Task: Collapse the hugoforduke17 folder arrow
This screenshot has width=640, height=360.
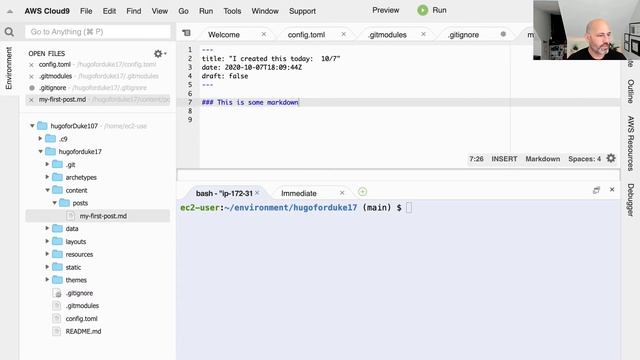Action: 40,151
